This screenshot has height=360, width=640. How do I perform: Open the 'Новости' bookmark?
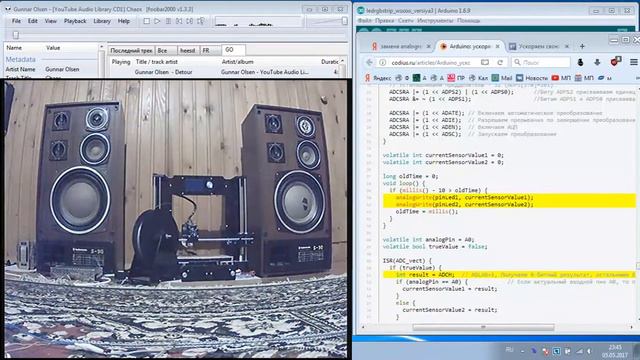pos(532,78)
